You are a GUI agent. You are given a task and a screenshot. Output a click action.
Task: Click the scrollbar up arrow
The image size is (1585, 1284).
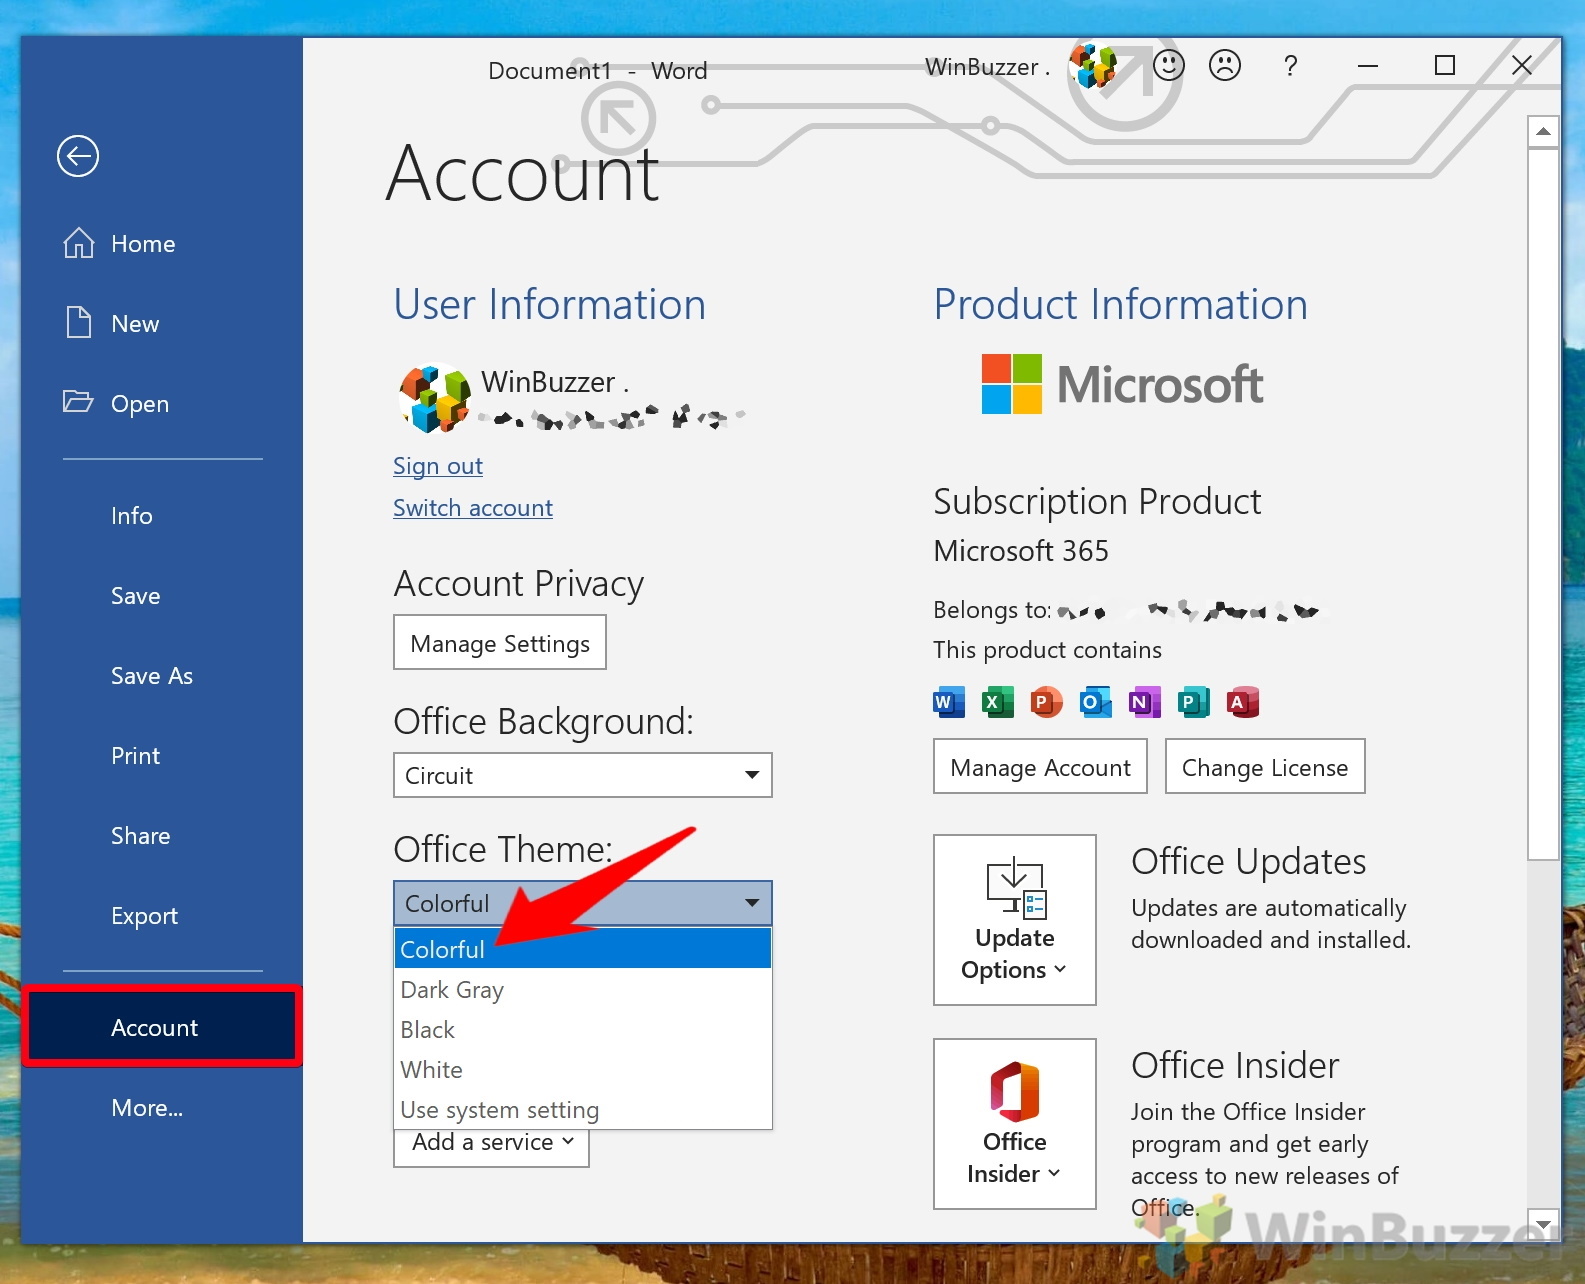[x=1544, y=132]
